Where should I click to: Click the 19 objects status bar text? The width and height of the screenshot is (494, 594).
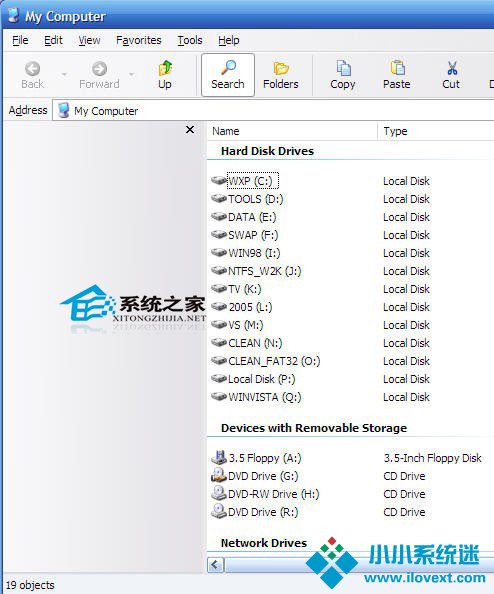click(x=30, y=585)
